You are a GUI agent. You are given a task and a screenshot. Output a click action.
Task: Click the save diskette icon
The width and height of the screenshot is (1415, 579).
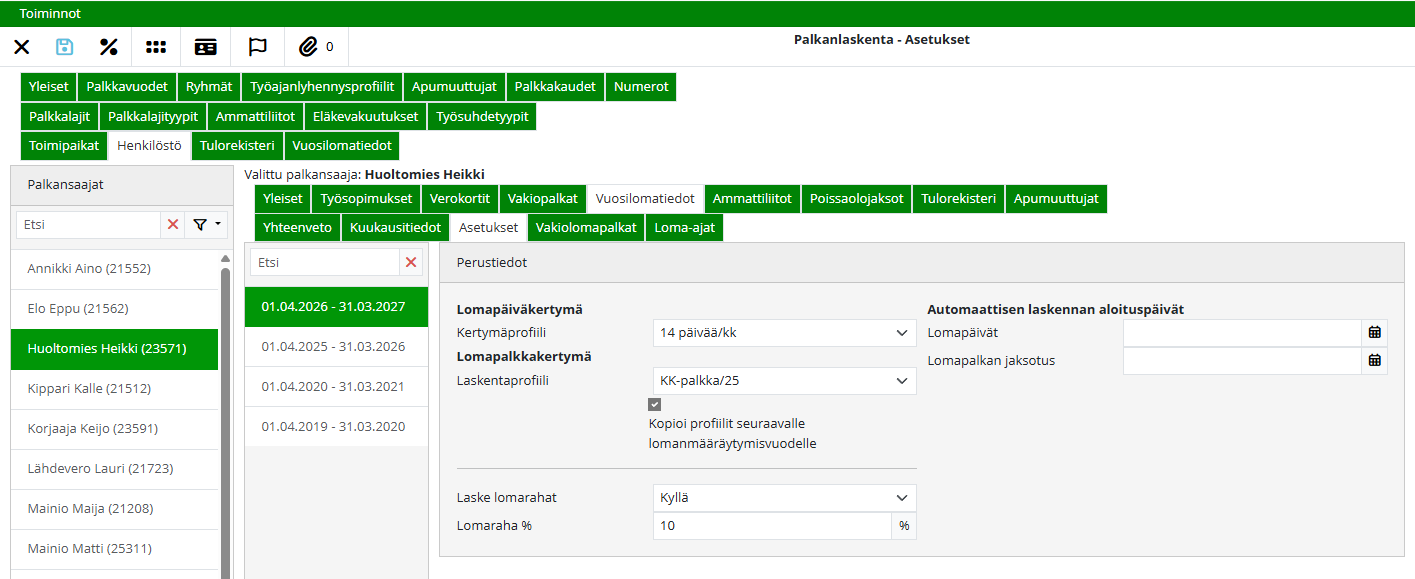(65, 46)
